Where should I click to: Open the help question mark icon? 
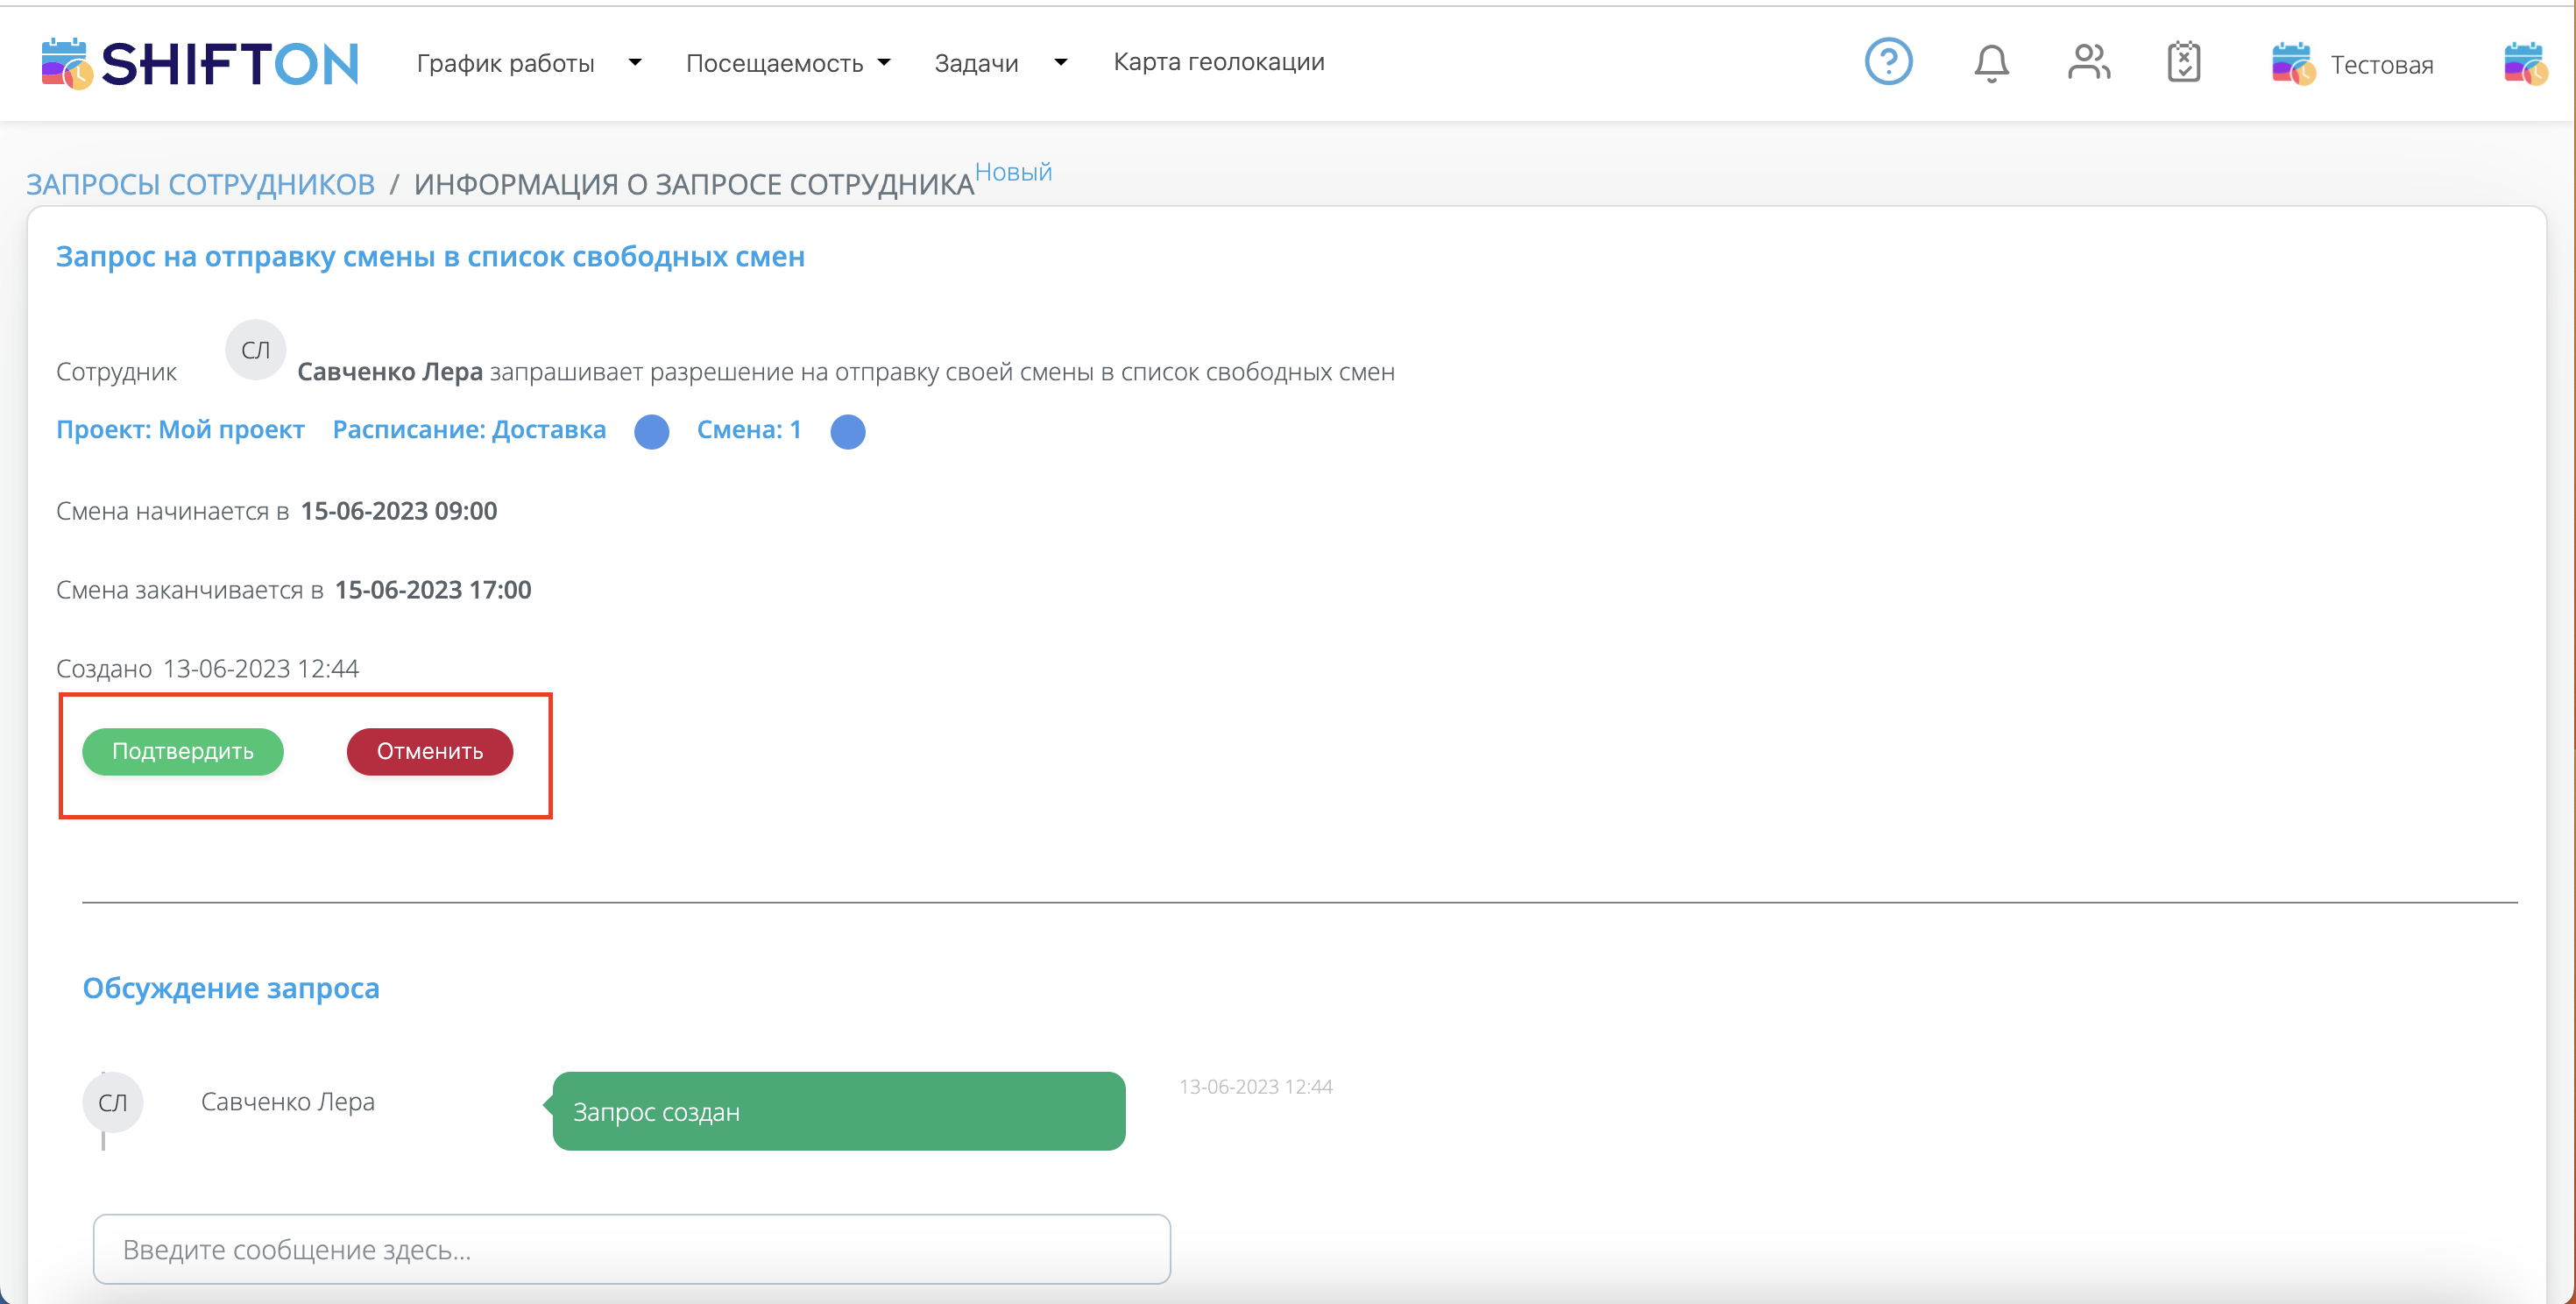pyautogui.click(x=1888, y=62)
